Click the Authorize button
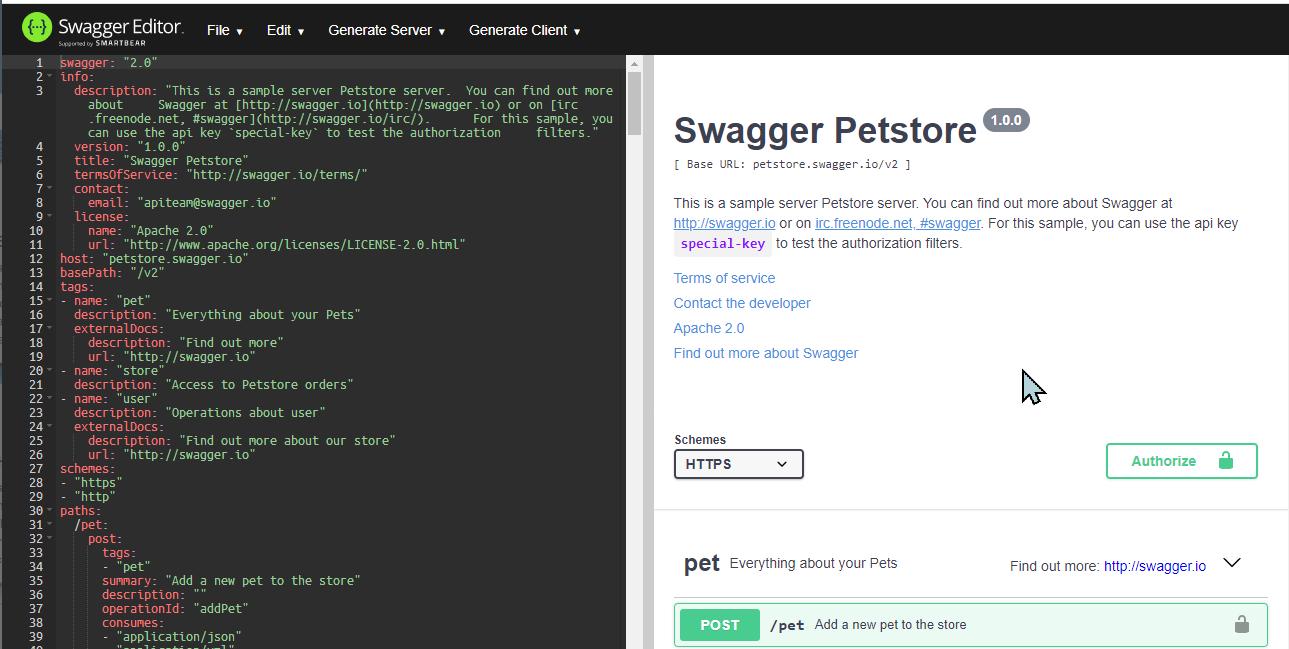 (1180, 461)
